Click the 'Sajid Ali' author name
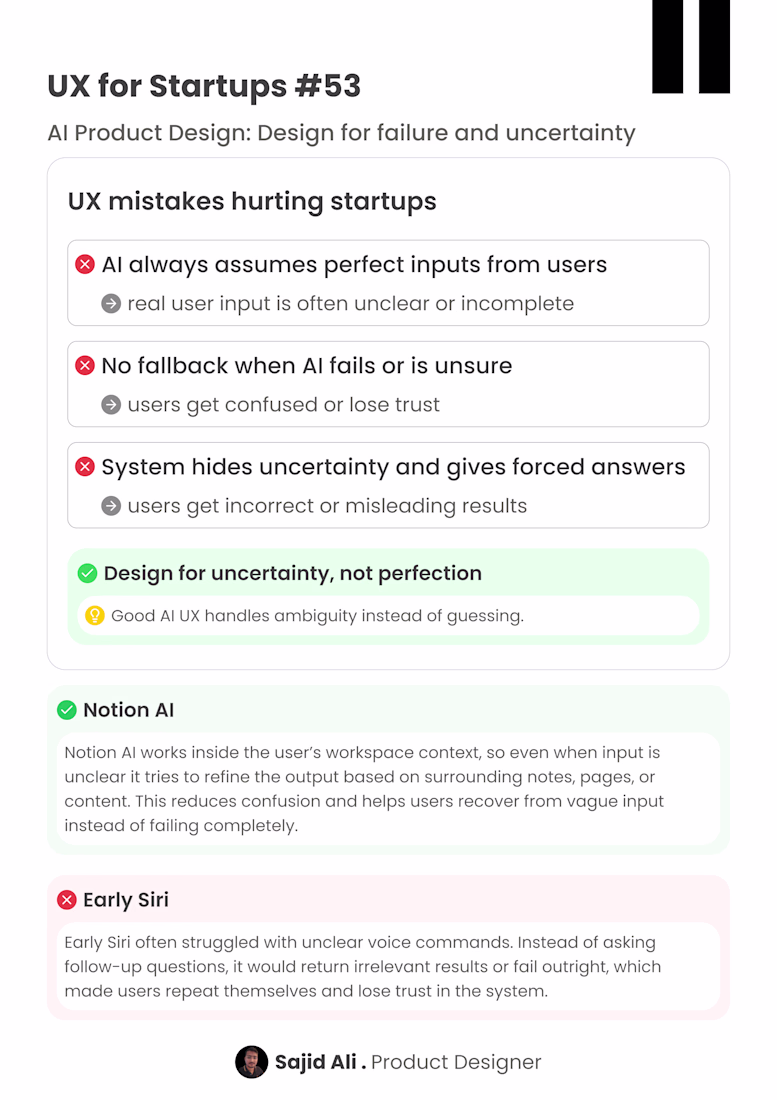The height and width of the screenshot is (1100, 777). click(316, 1062)
